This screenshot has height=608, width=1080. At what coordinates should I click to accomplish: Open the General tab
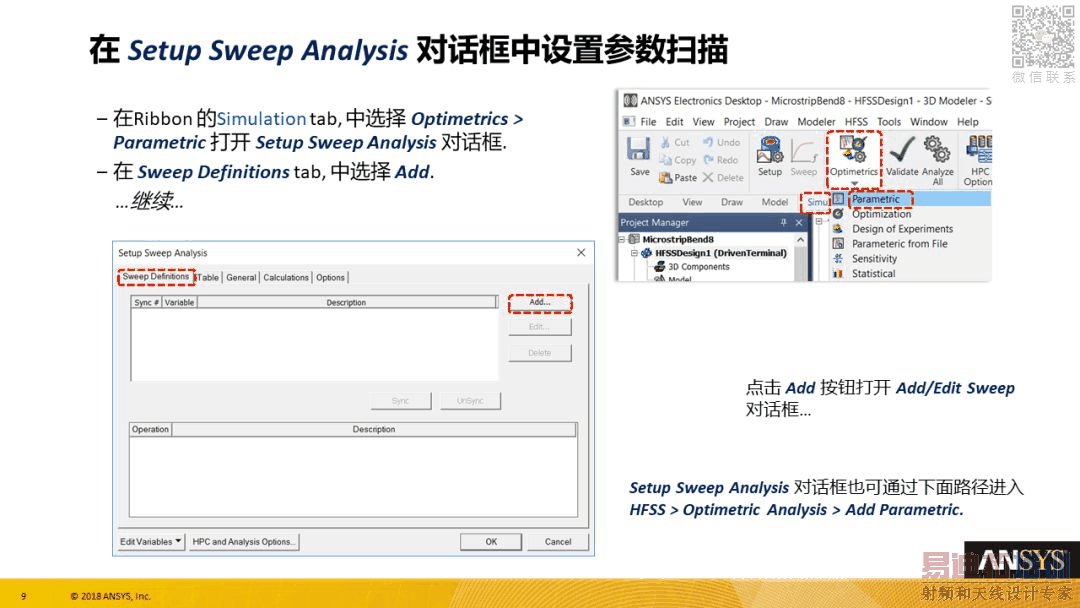(241, 277)
